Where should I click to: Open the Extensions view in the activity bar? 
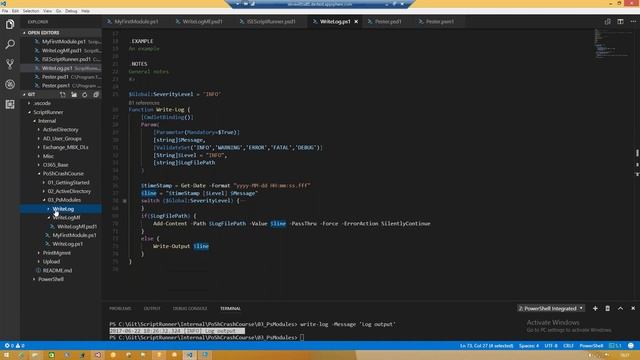coord(10,104)
